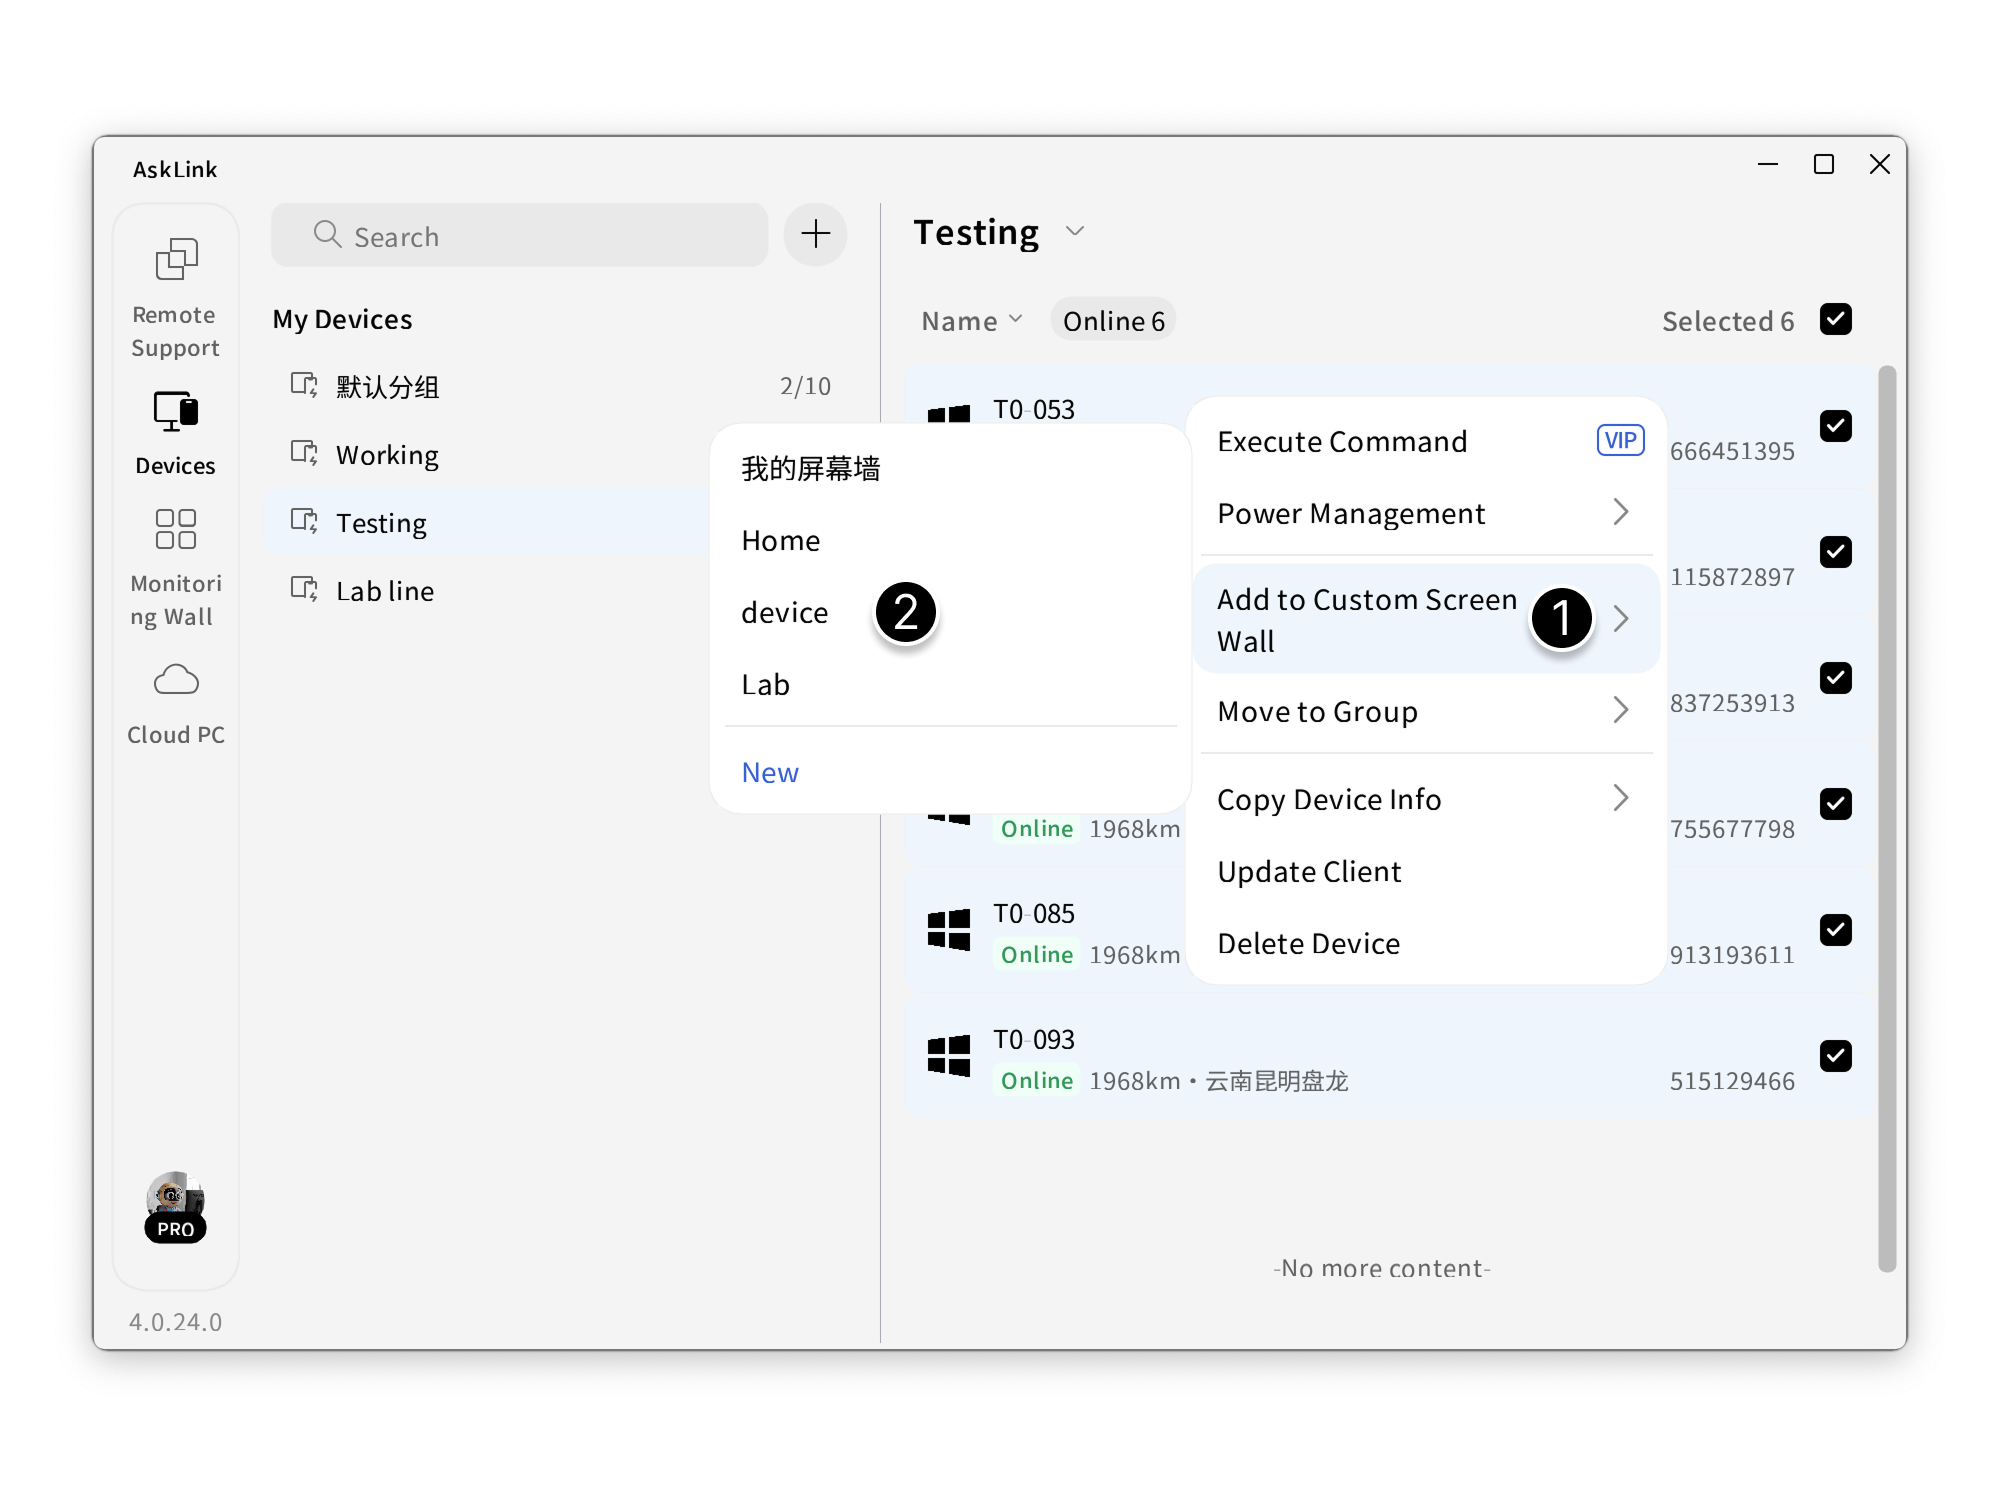
Task: Select the device screen wall entry
Action: [785, 613]
